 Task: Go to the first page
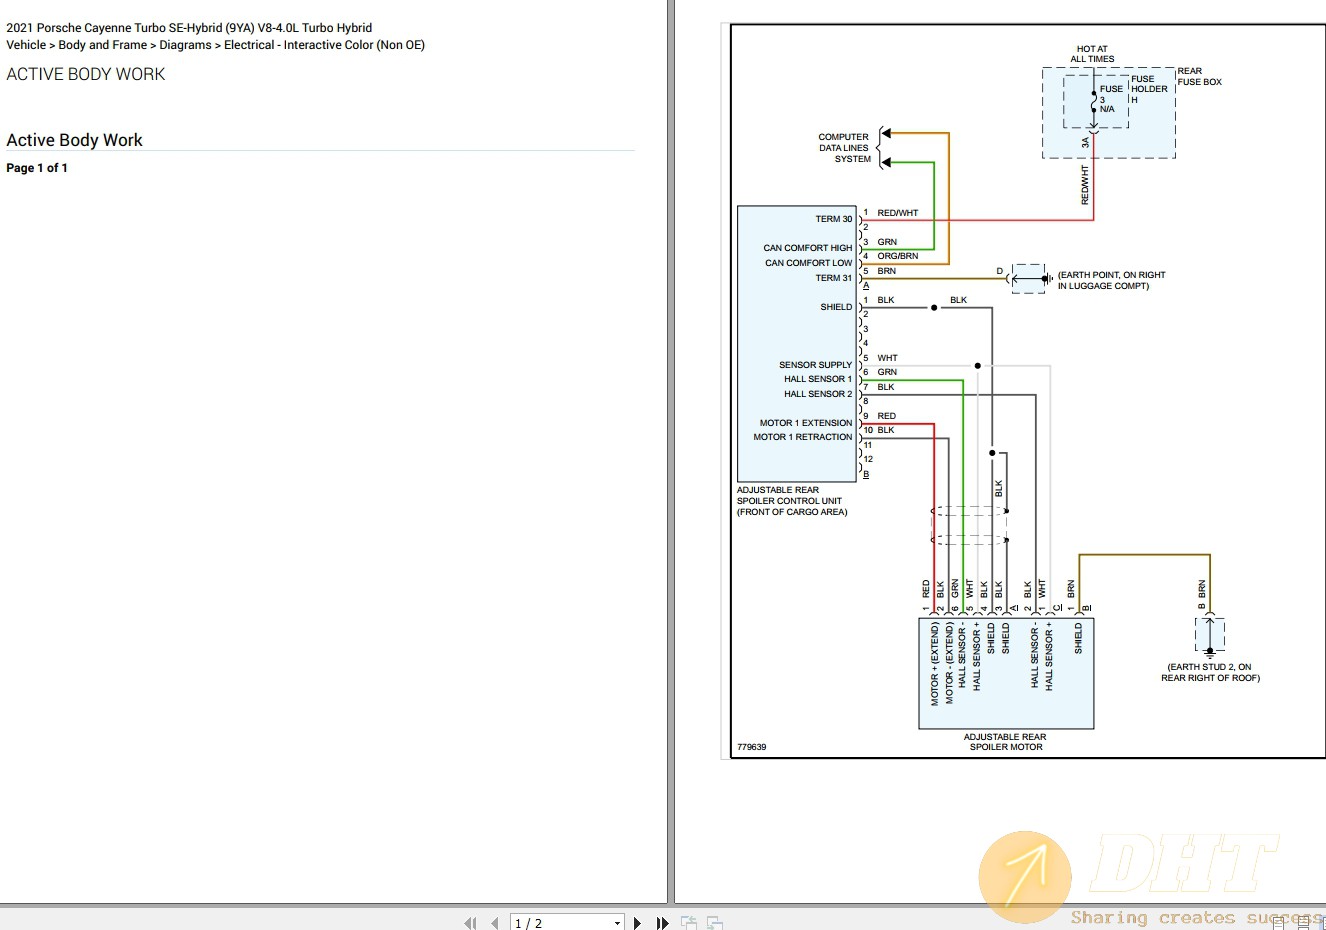point(470,923)
